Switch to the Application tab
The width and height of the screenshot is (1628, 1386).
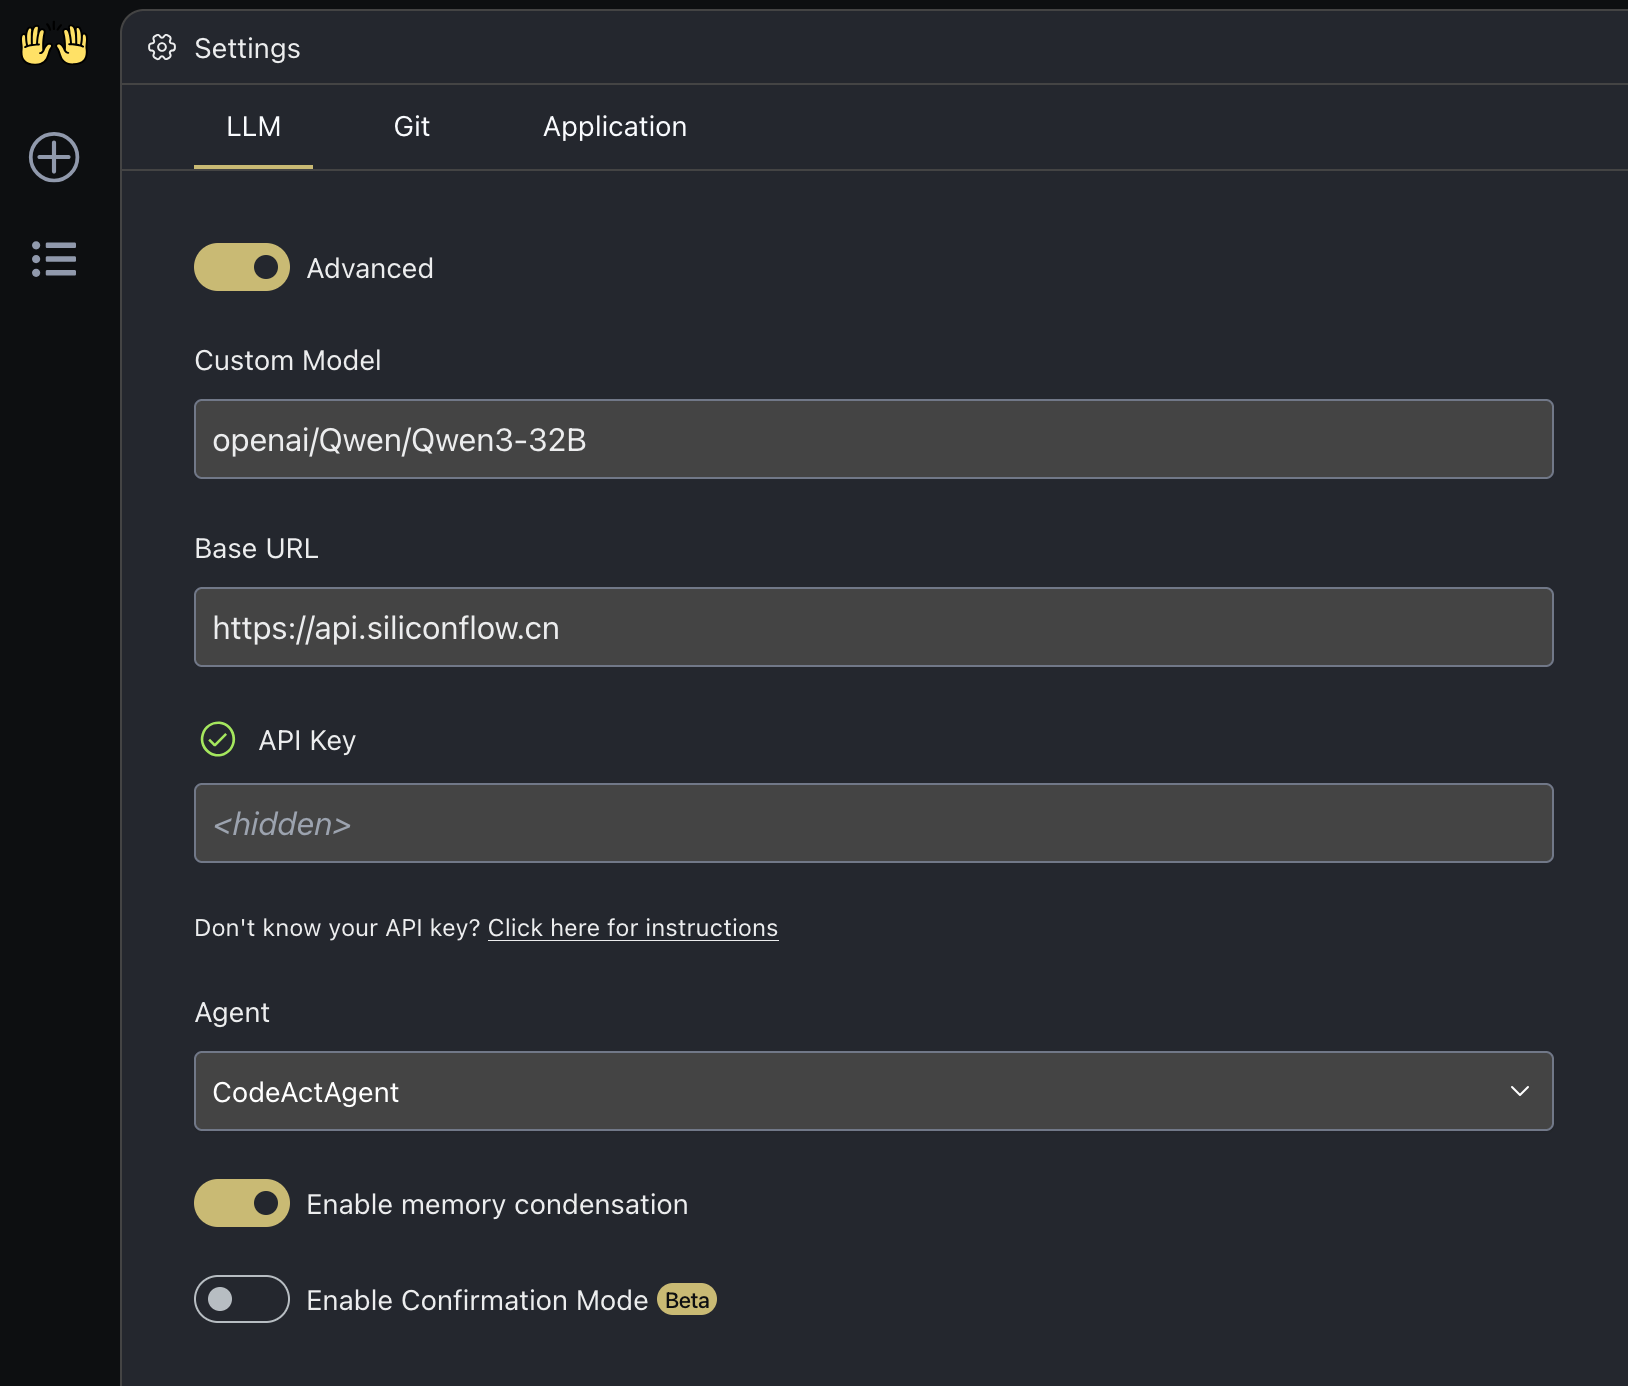point(615,126)
